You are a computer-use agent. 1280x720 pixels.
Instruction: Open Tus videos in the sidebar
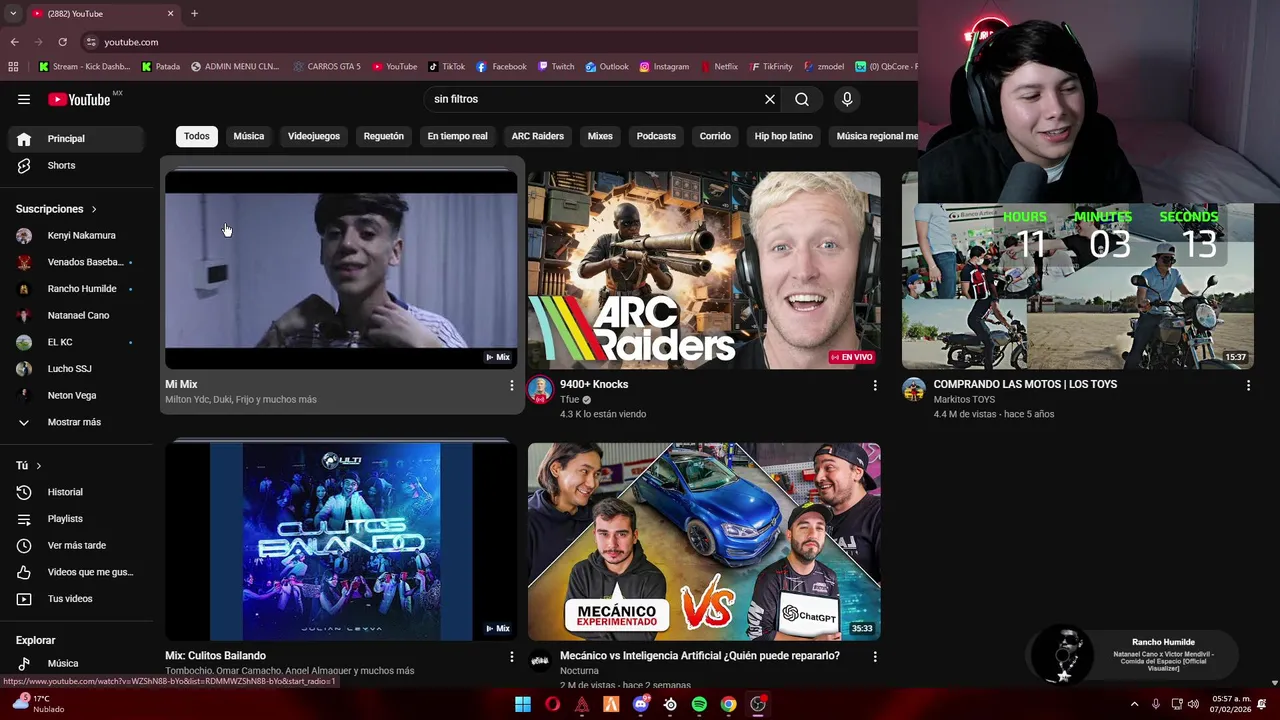pyautogui.click(x=76, y=599)
